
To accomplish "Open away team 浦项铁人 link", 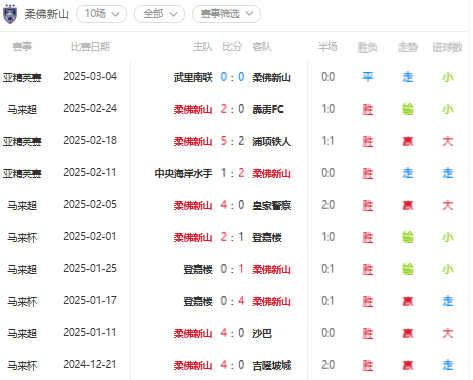I will coord(271,141).
